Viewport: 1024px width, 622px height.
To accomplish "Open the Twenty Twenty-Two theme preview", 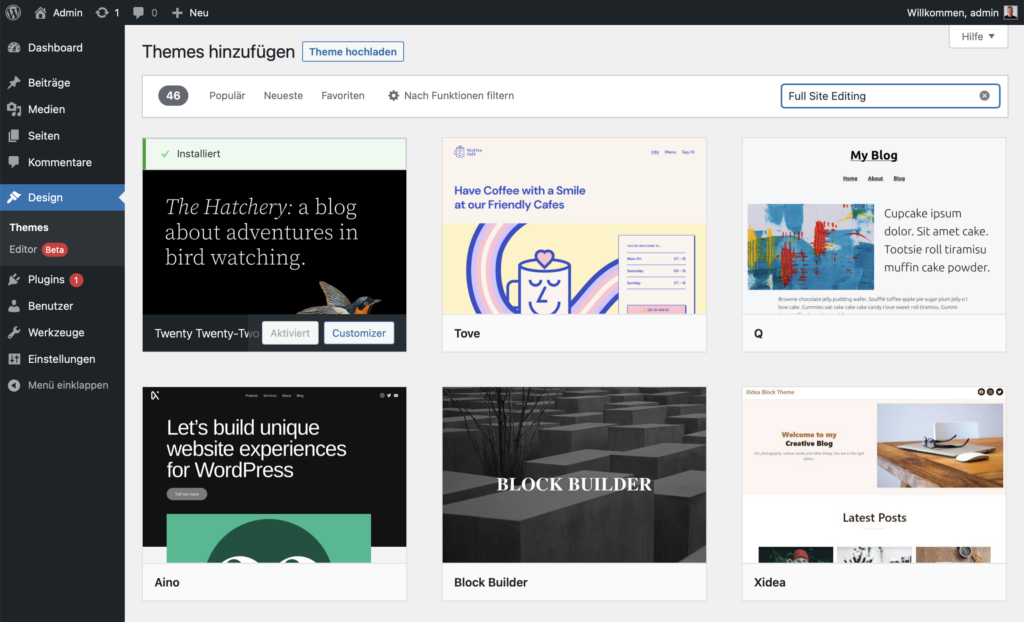I will 274,242.
